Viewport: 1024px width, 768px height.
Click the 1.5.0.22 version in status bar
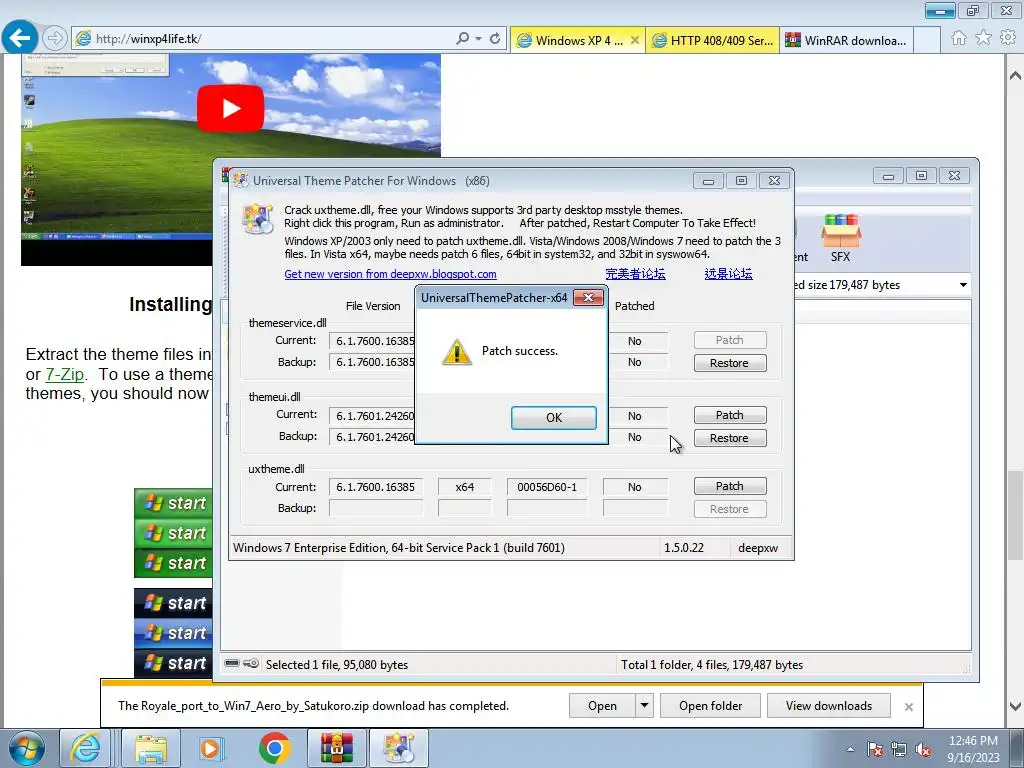684,548
